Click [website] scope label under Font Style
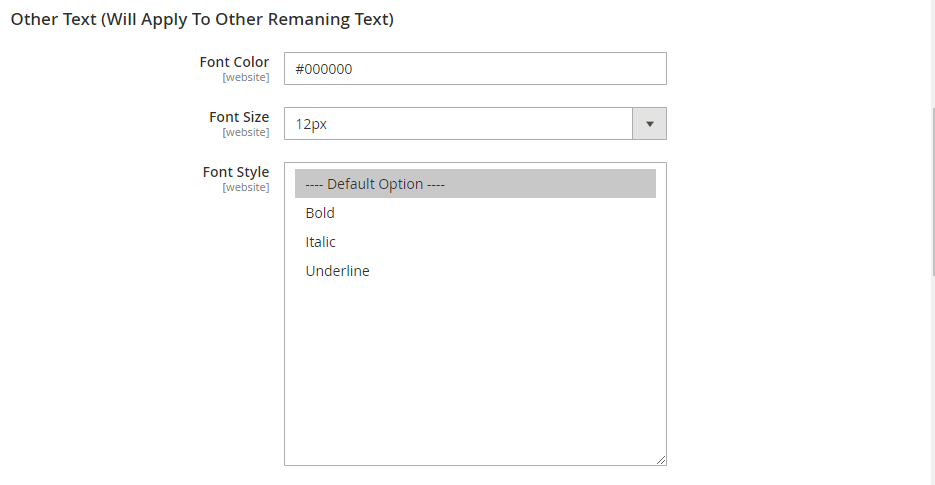 (x=246, y=187)
